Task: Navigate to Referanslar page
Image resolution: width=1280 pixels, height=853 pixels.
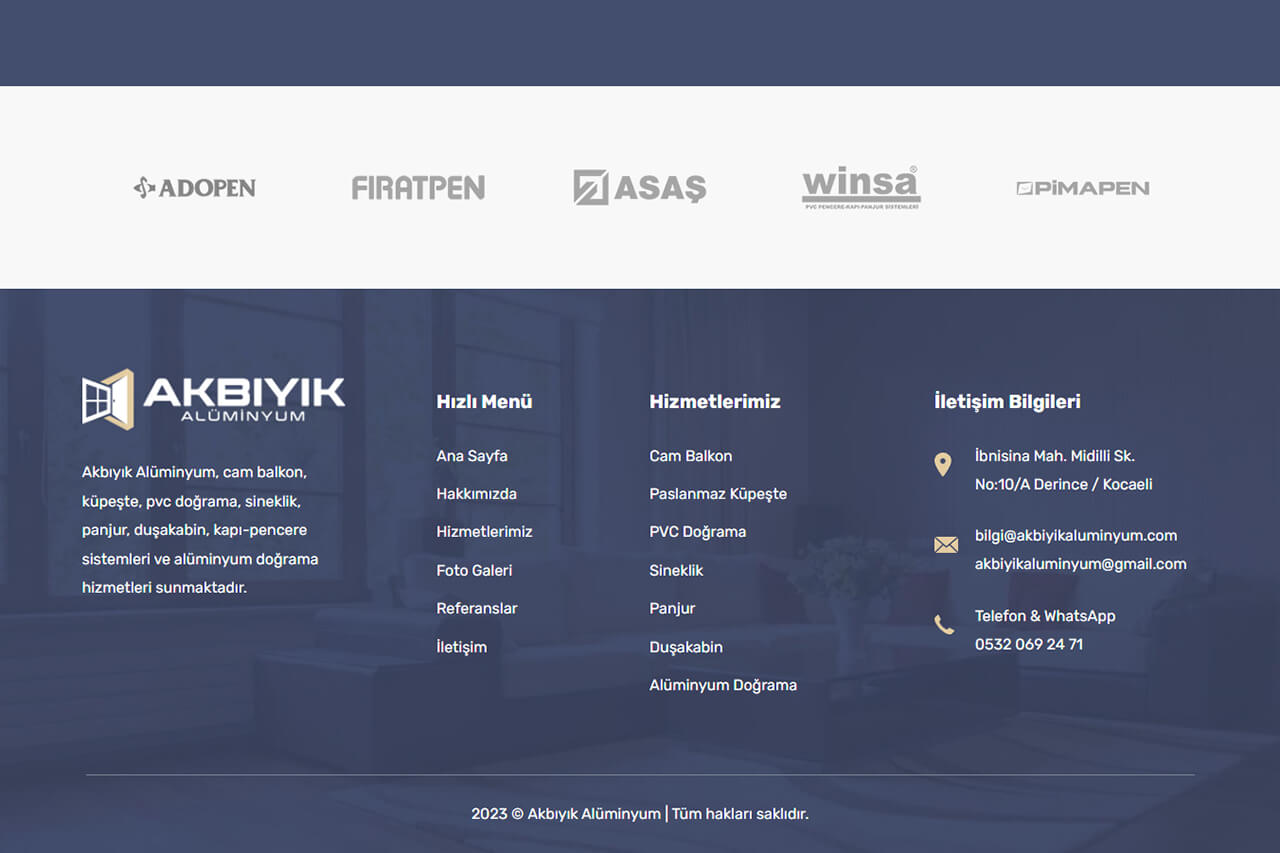Action: click(x=477, y=609)
